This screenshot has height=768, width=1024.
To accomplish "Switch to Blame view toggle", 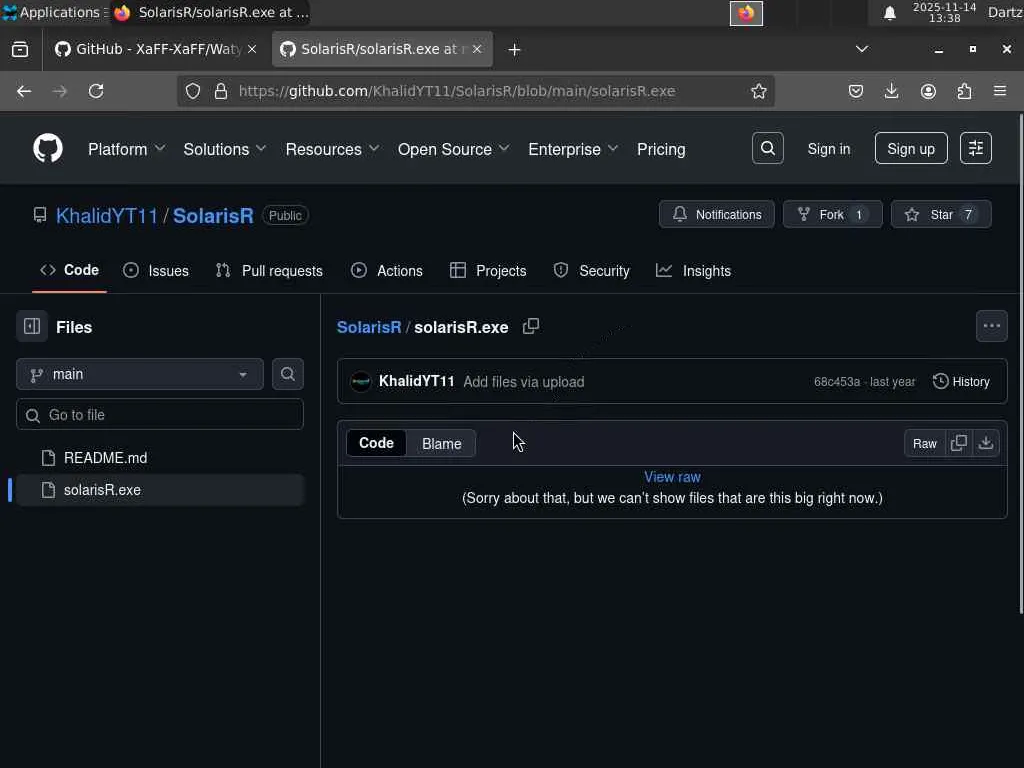I will (441, 443).
